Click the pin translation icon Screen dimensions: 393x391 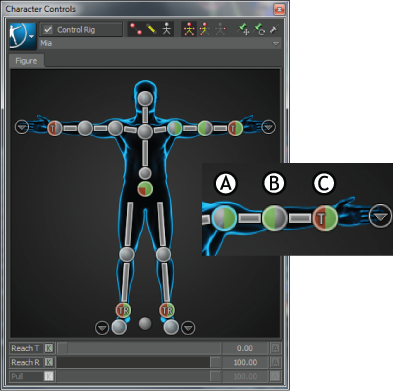click(x=243, y=29)
